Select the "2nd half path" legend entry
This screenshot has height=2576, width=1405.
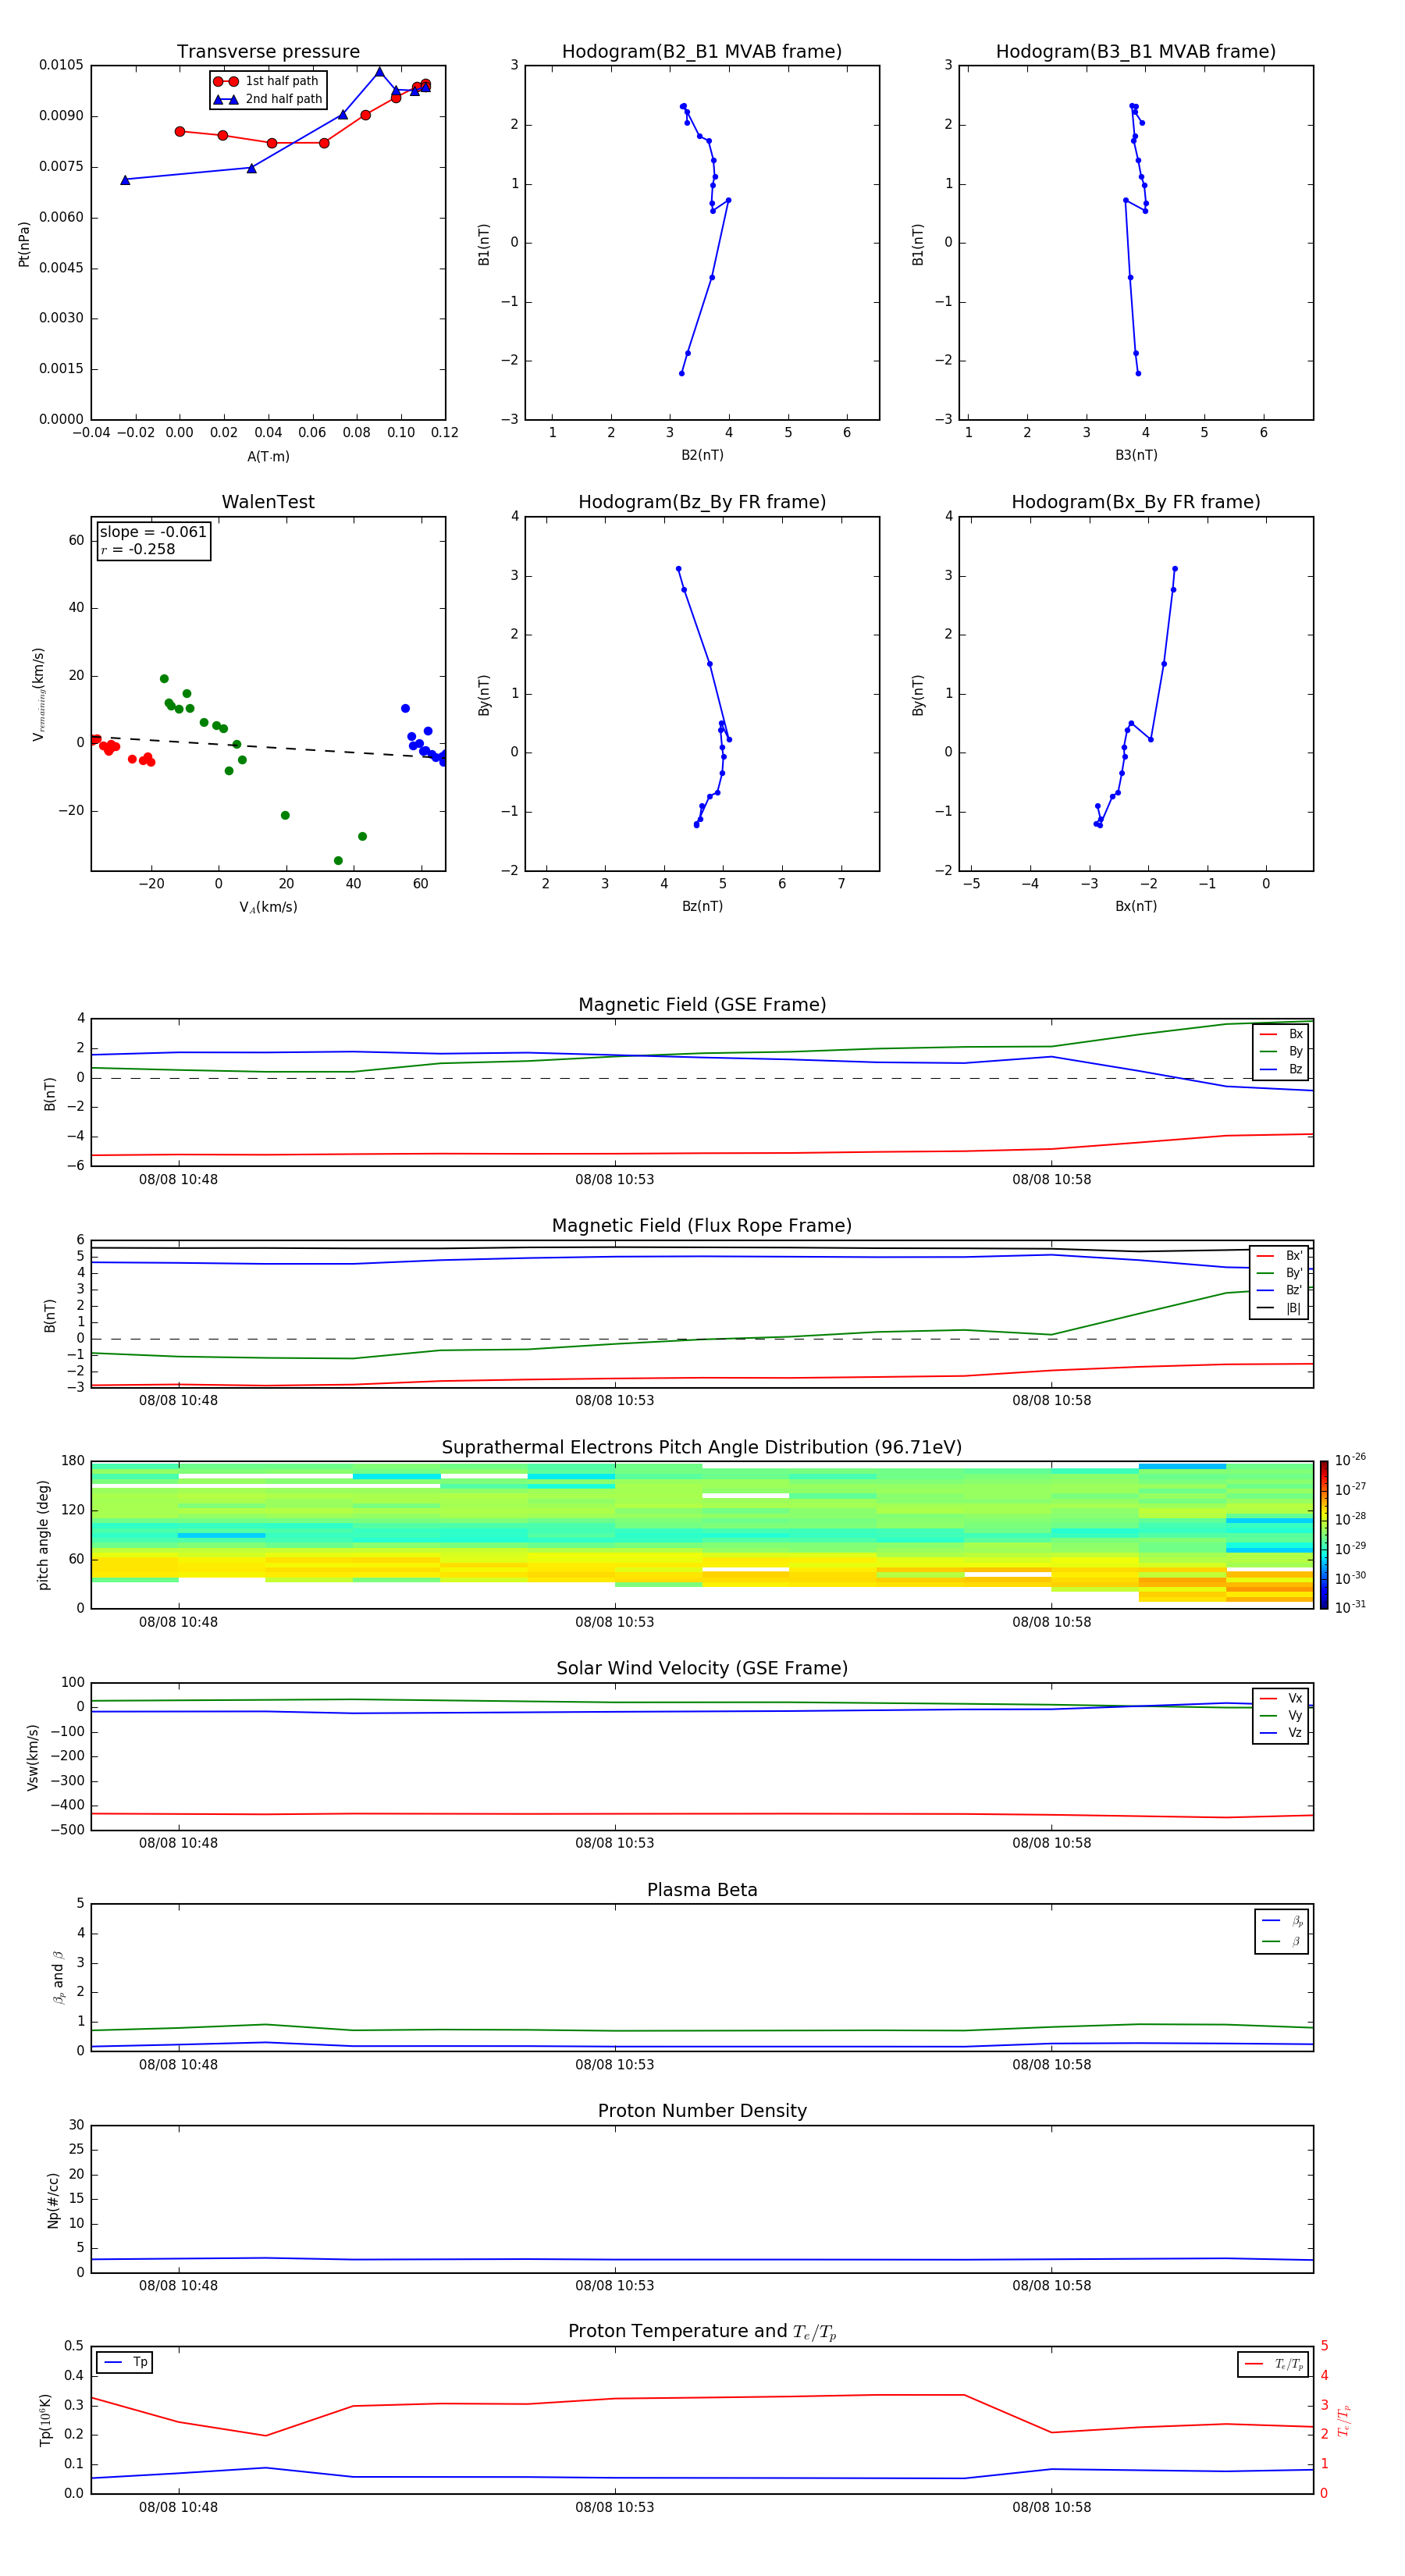coord(268,99)
